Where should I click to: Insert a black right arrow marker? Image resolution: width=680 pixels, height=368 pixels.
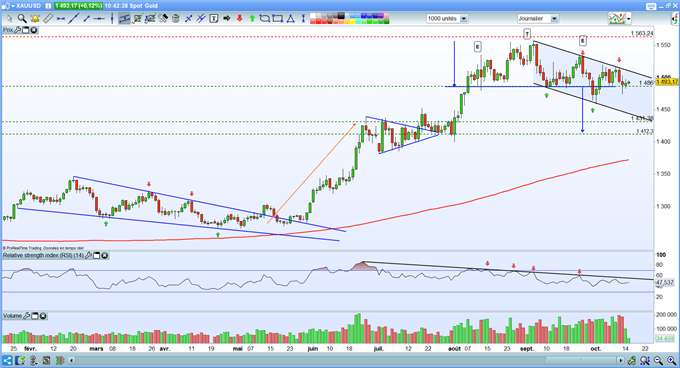click(226, 19)
